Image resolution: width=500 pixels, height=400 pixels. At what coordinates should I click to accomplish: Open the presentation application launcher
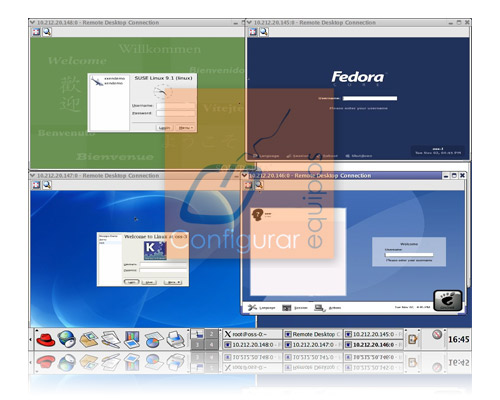tap(132, 339)
